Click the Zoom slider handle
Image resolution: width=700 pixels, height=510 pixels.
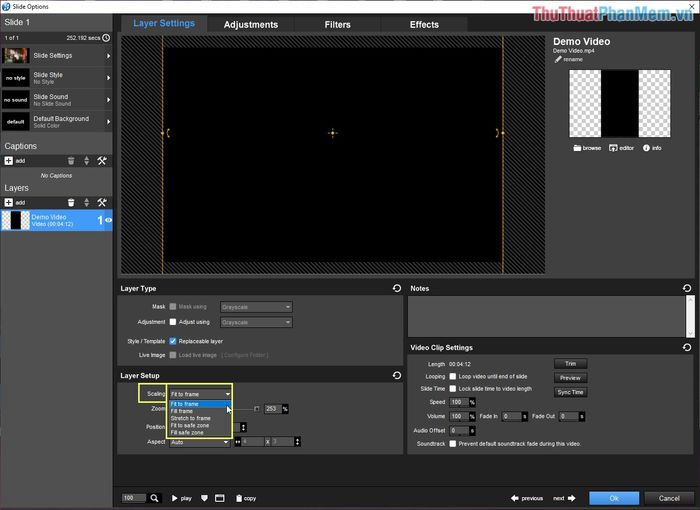257,409
